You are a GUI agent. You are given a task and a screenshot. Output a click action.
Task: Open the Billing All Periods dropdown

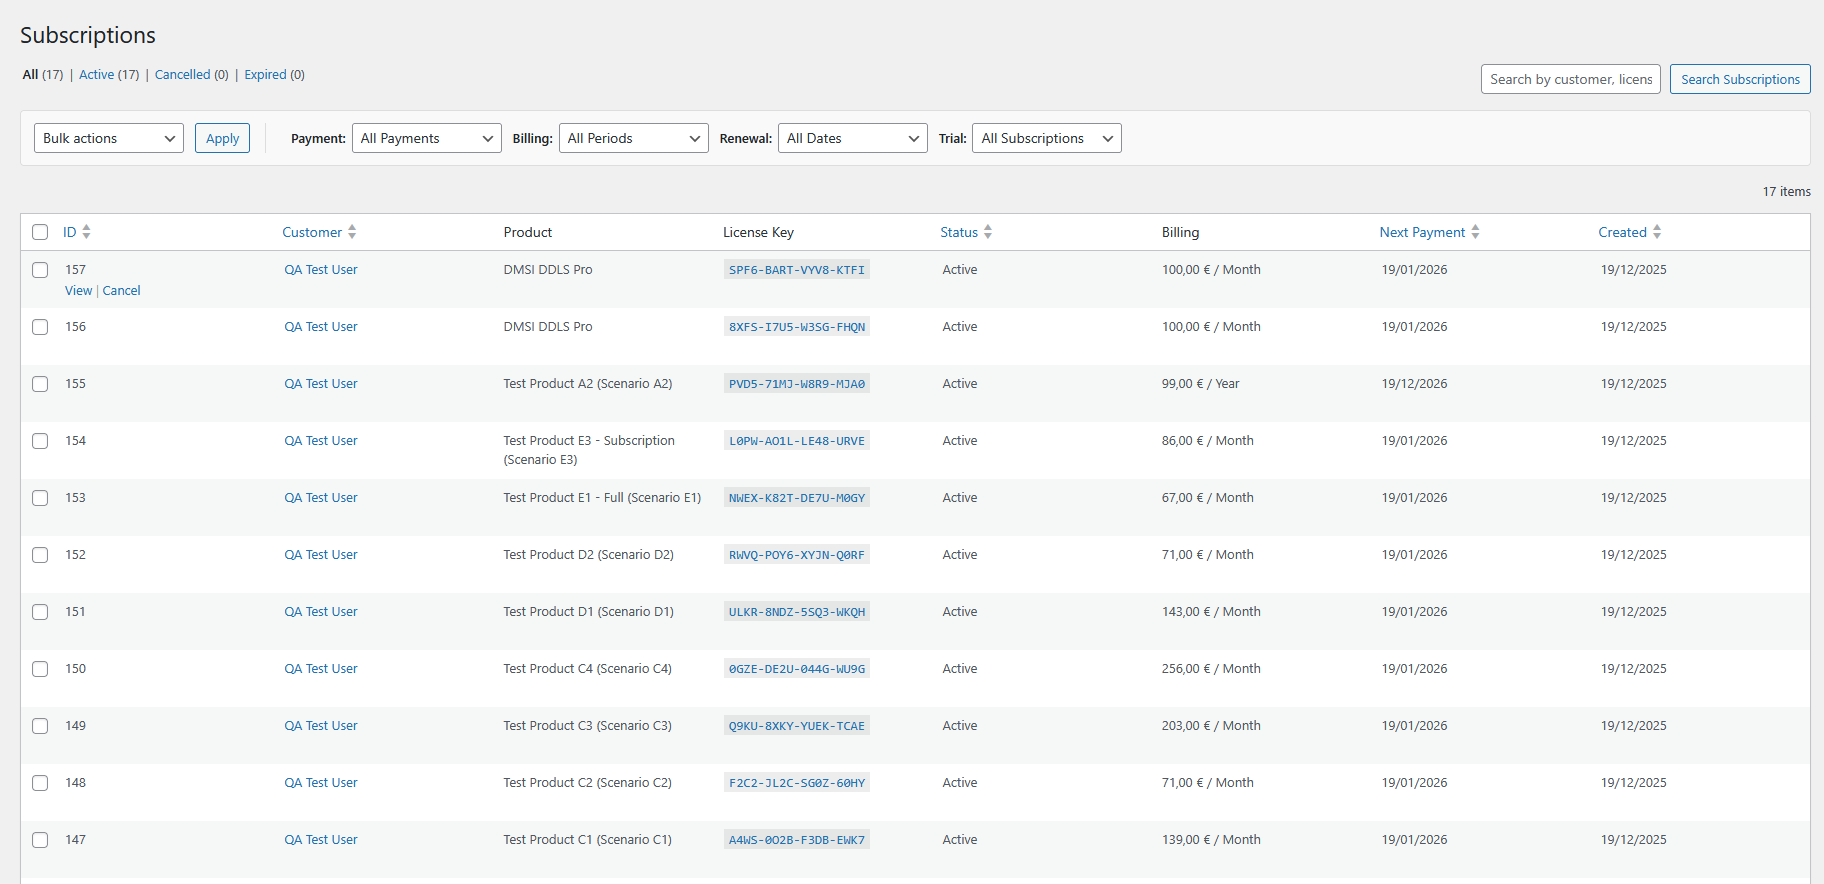(x=634, y=138)
